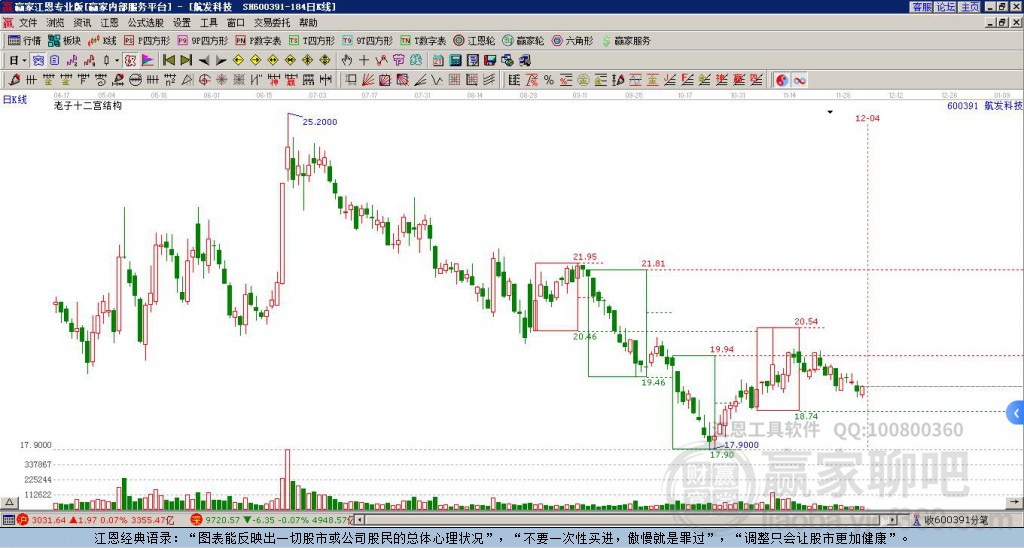Open the 帮助 menu
1024x548 pixels.
coord(308,23)
